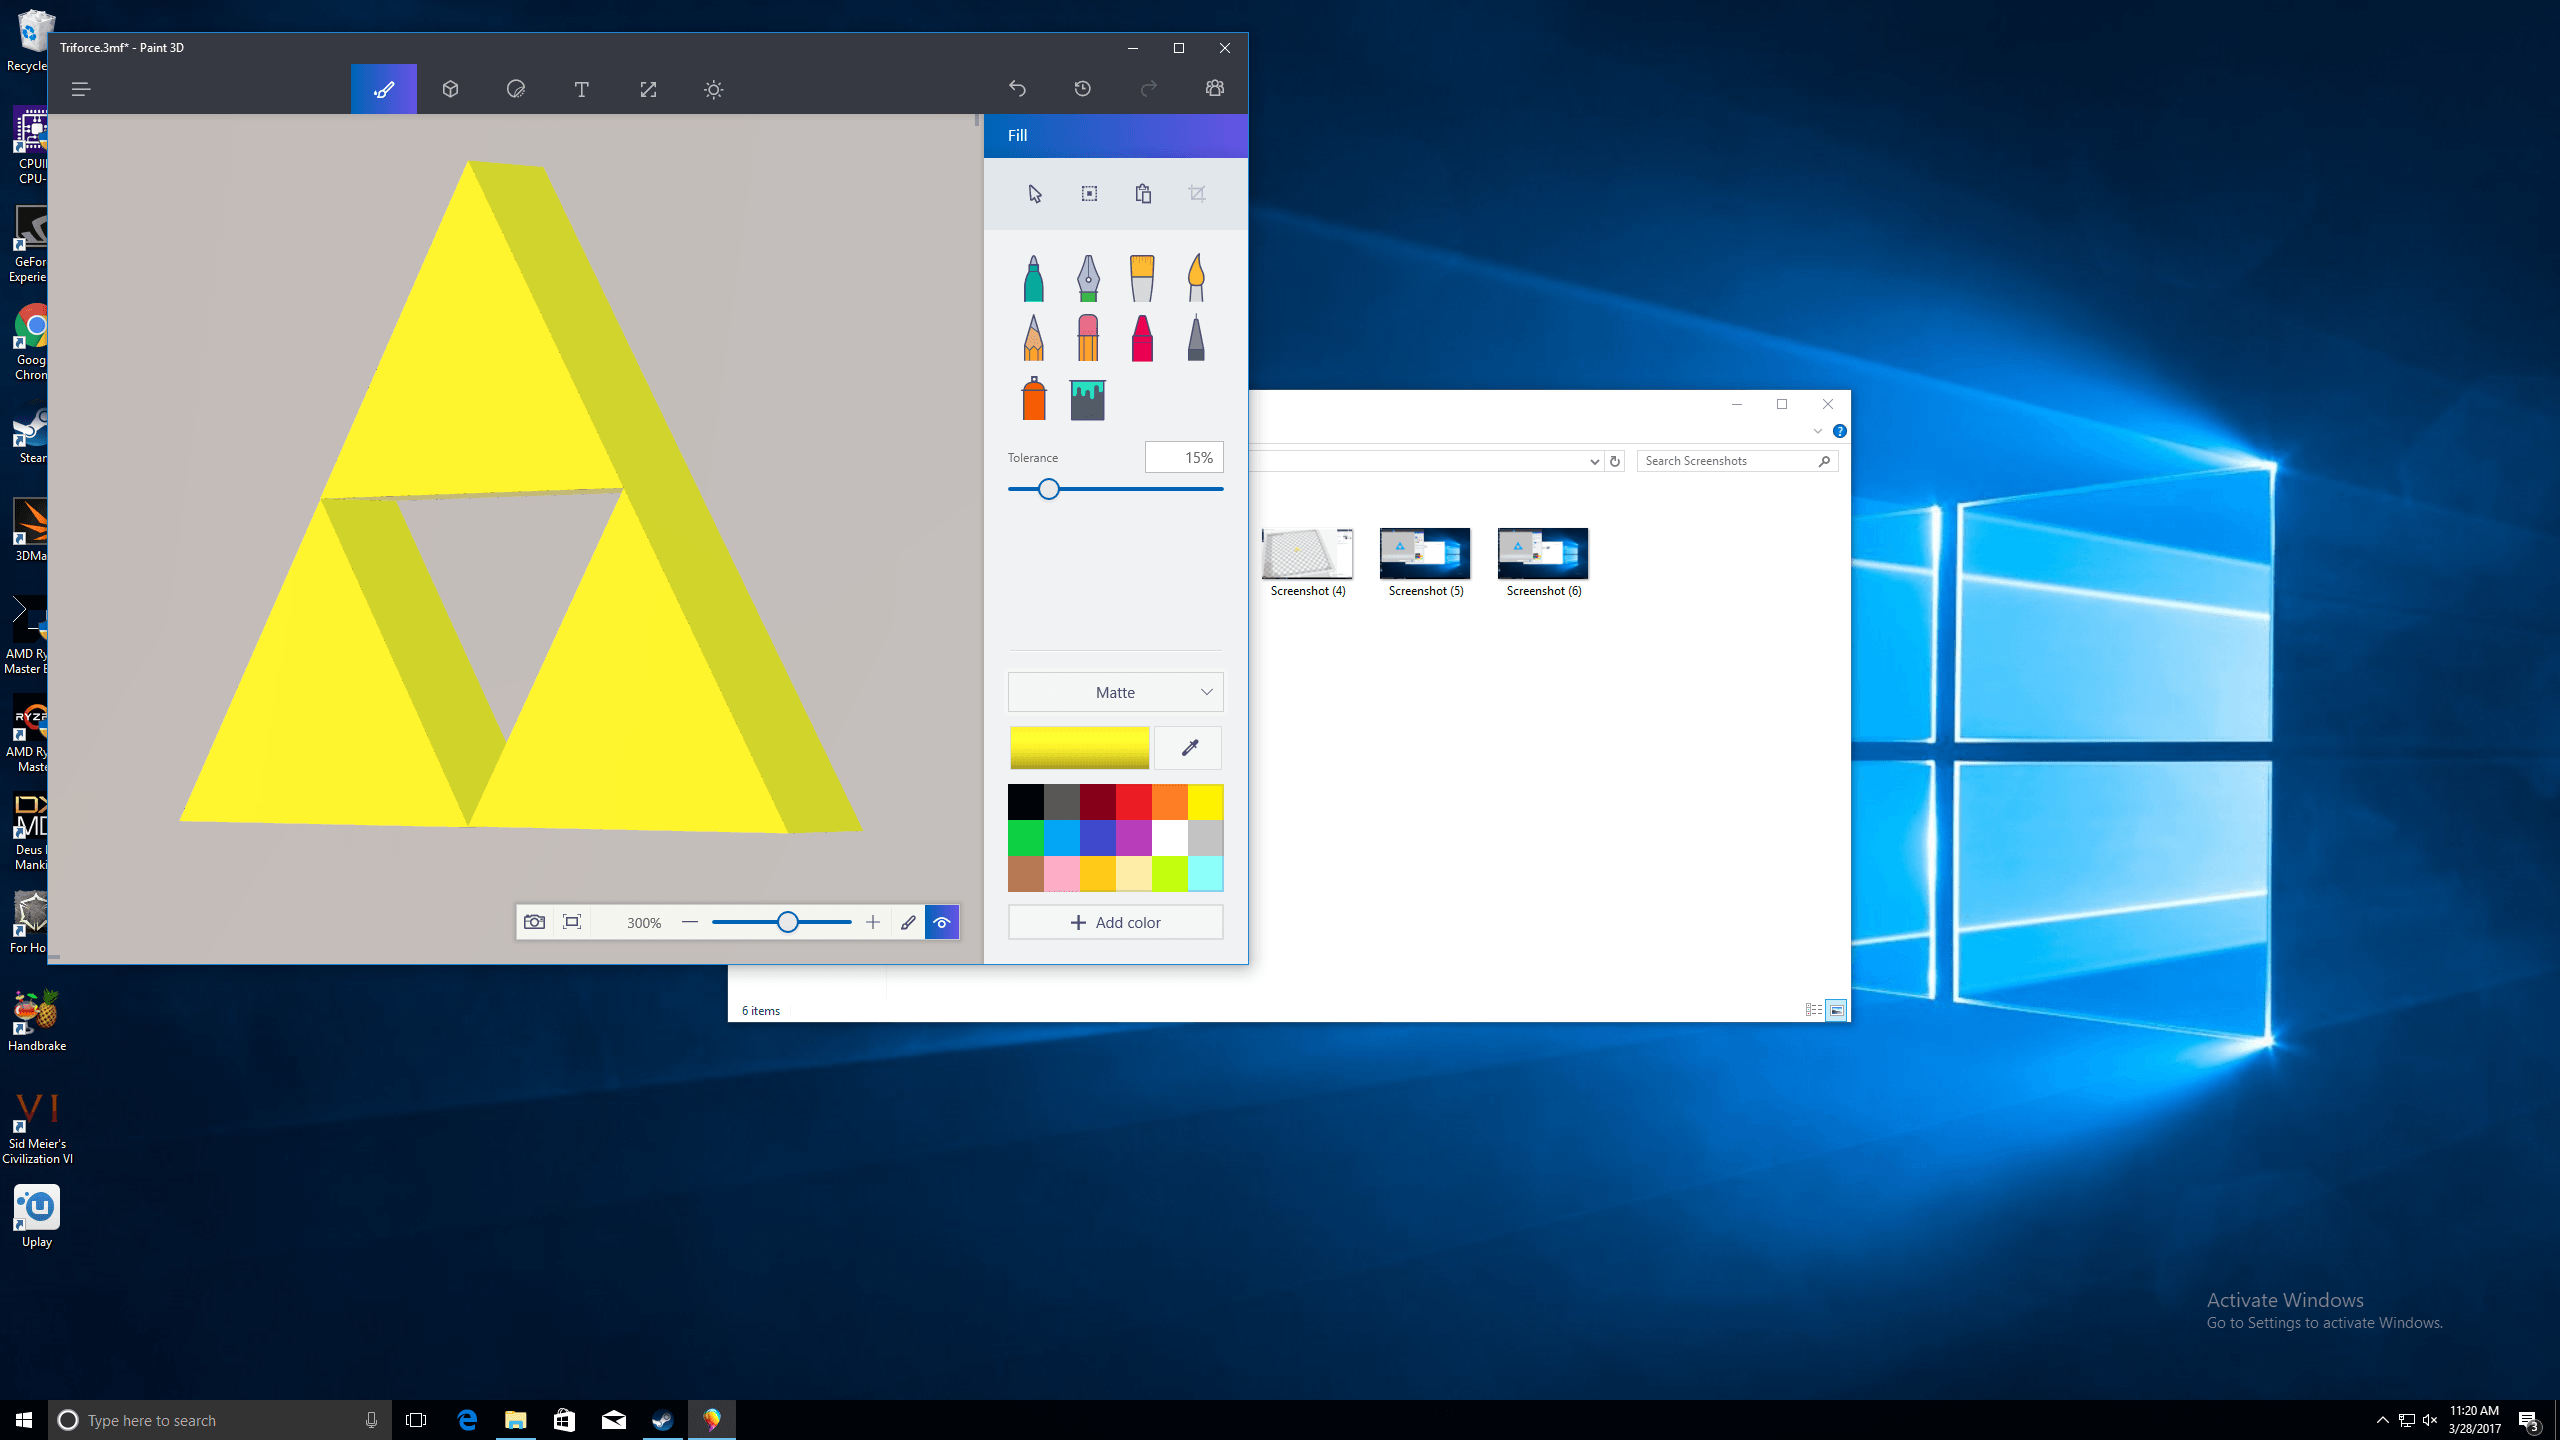Open the History panel
The width and height of the screenshot is (2560, 1440).
coord(1083,89)
